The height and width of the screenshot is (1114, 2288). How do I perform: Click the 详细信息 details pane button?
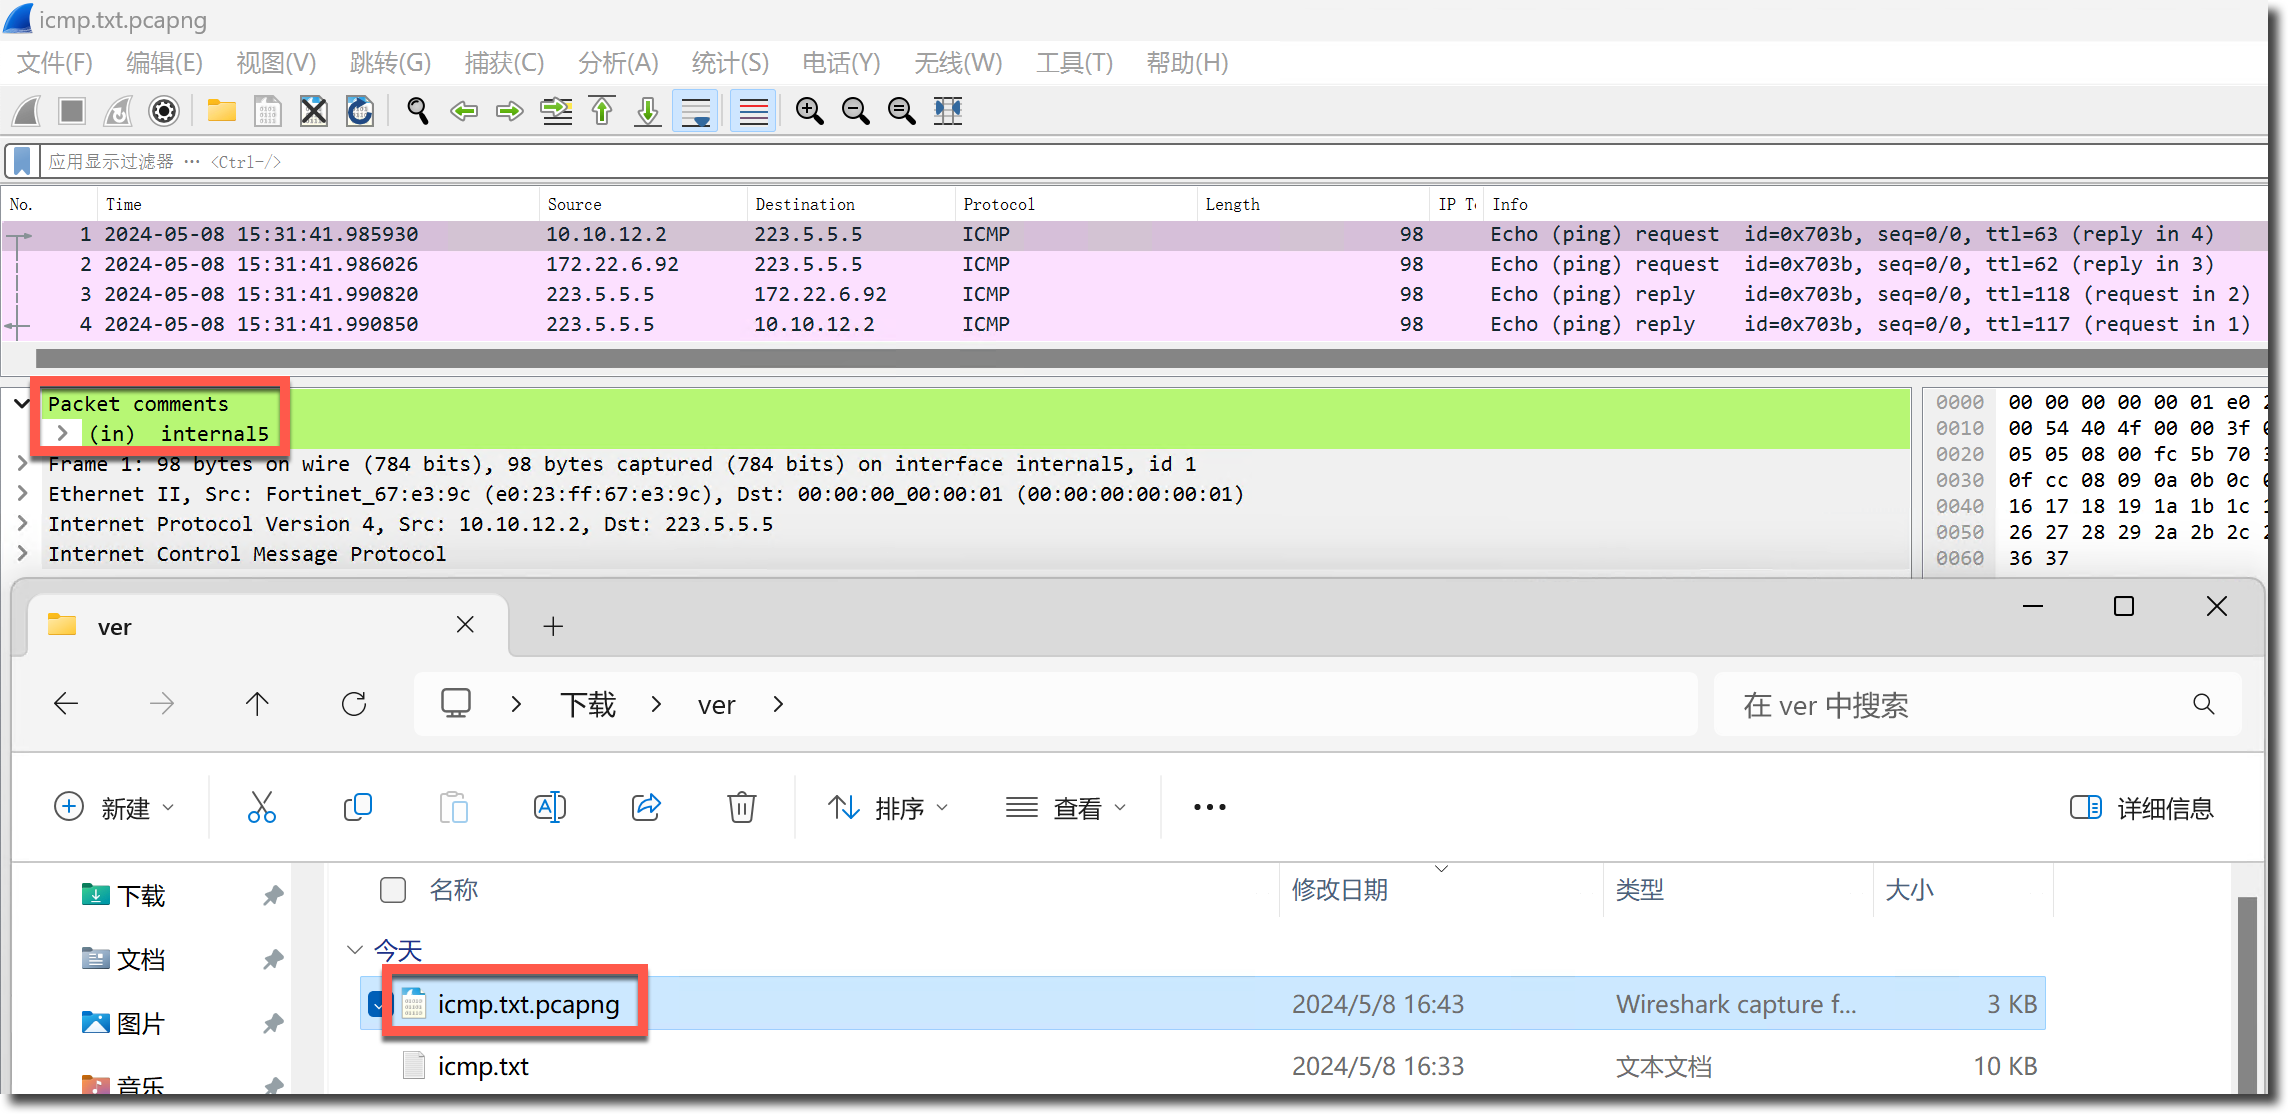point(2142,808)
